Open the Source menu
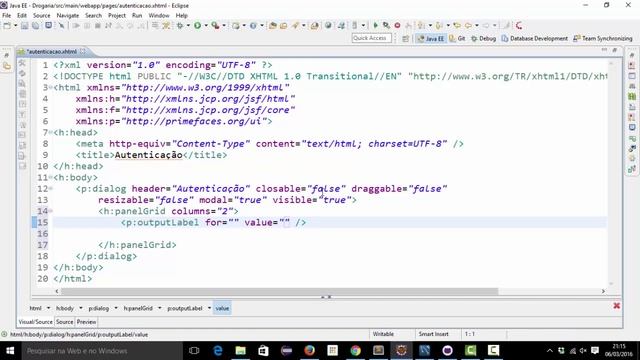640x360 pixels. coord(42,16)
